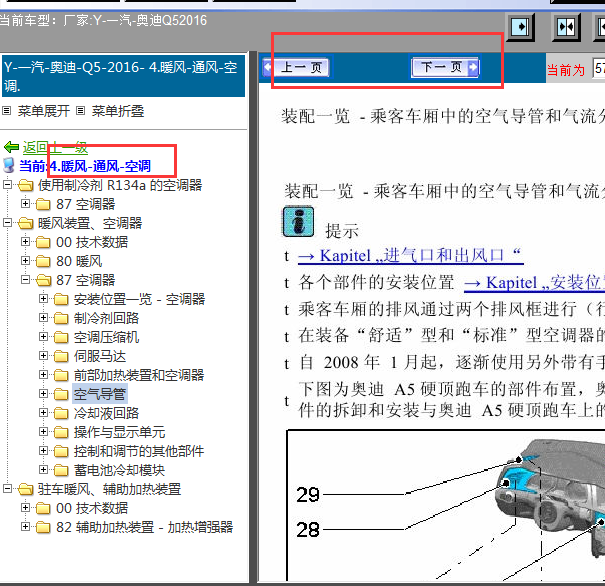Click the A5 air duct diagram

pos(446,505)
